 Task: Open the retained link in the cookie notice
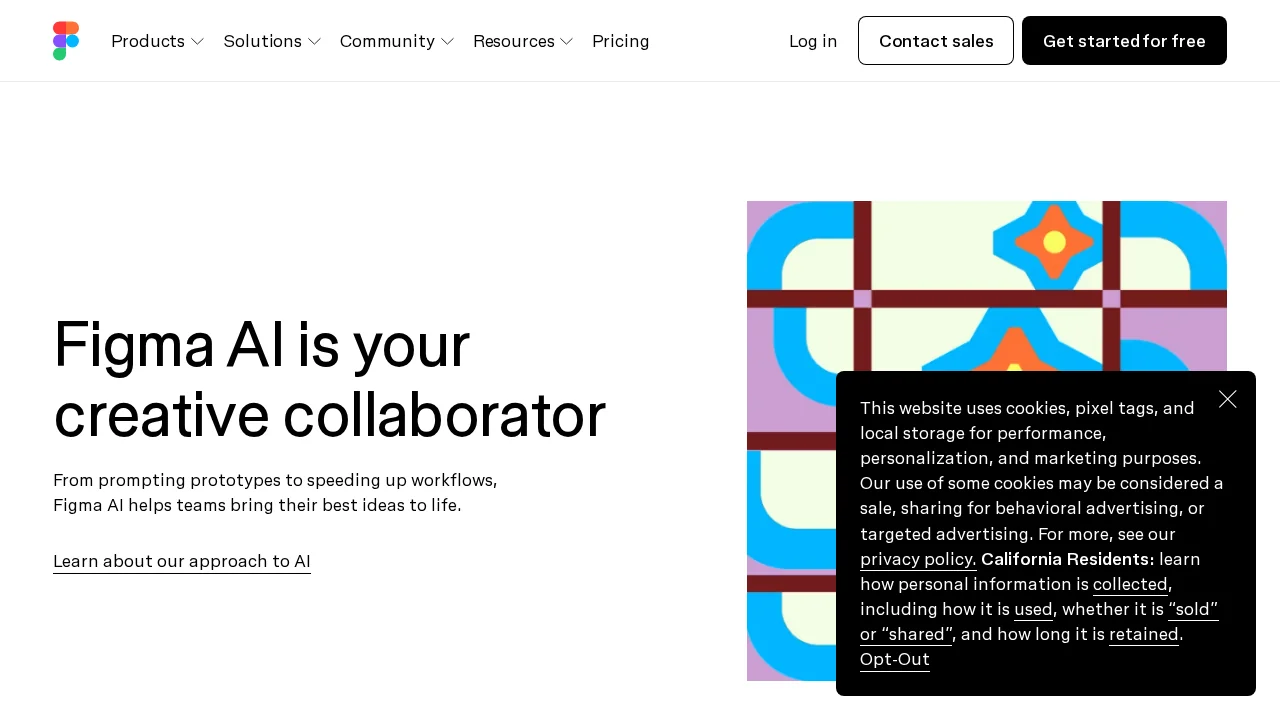[x=1143, y=634]
